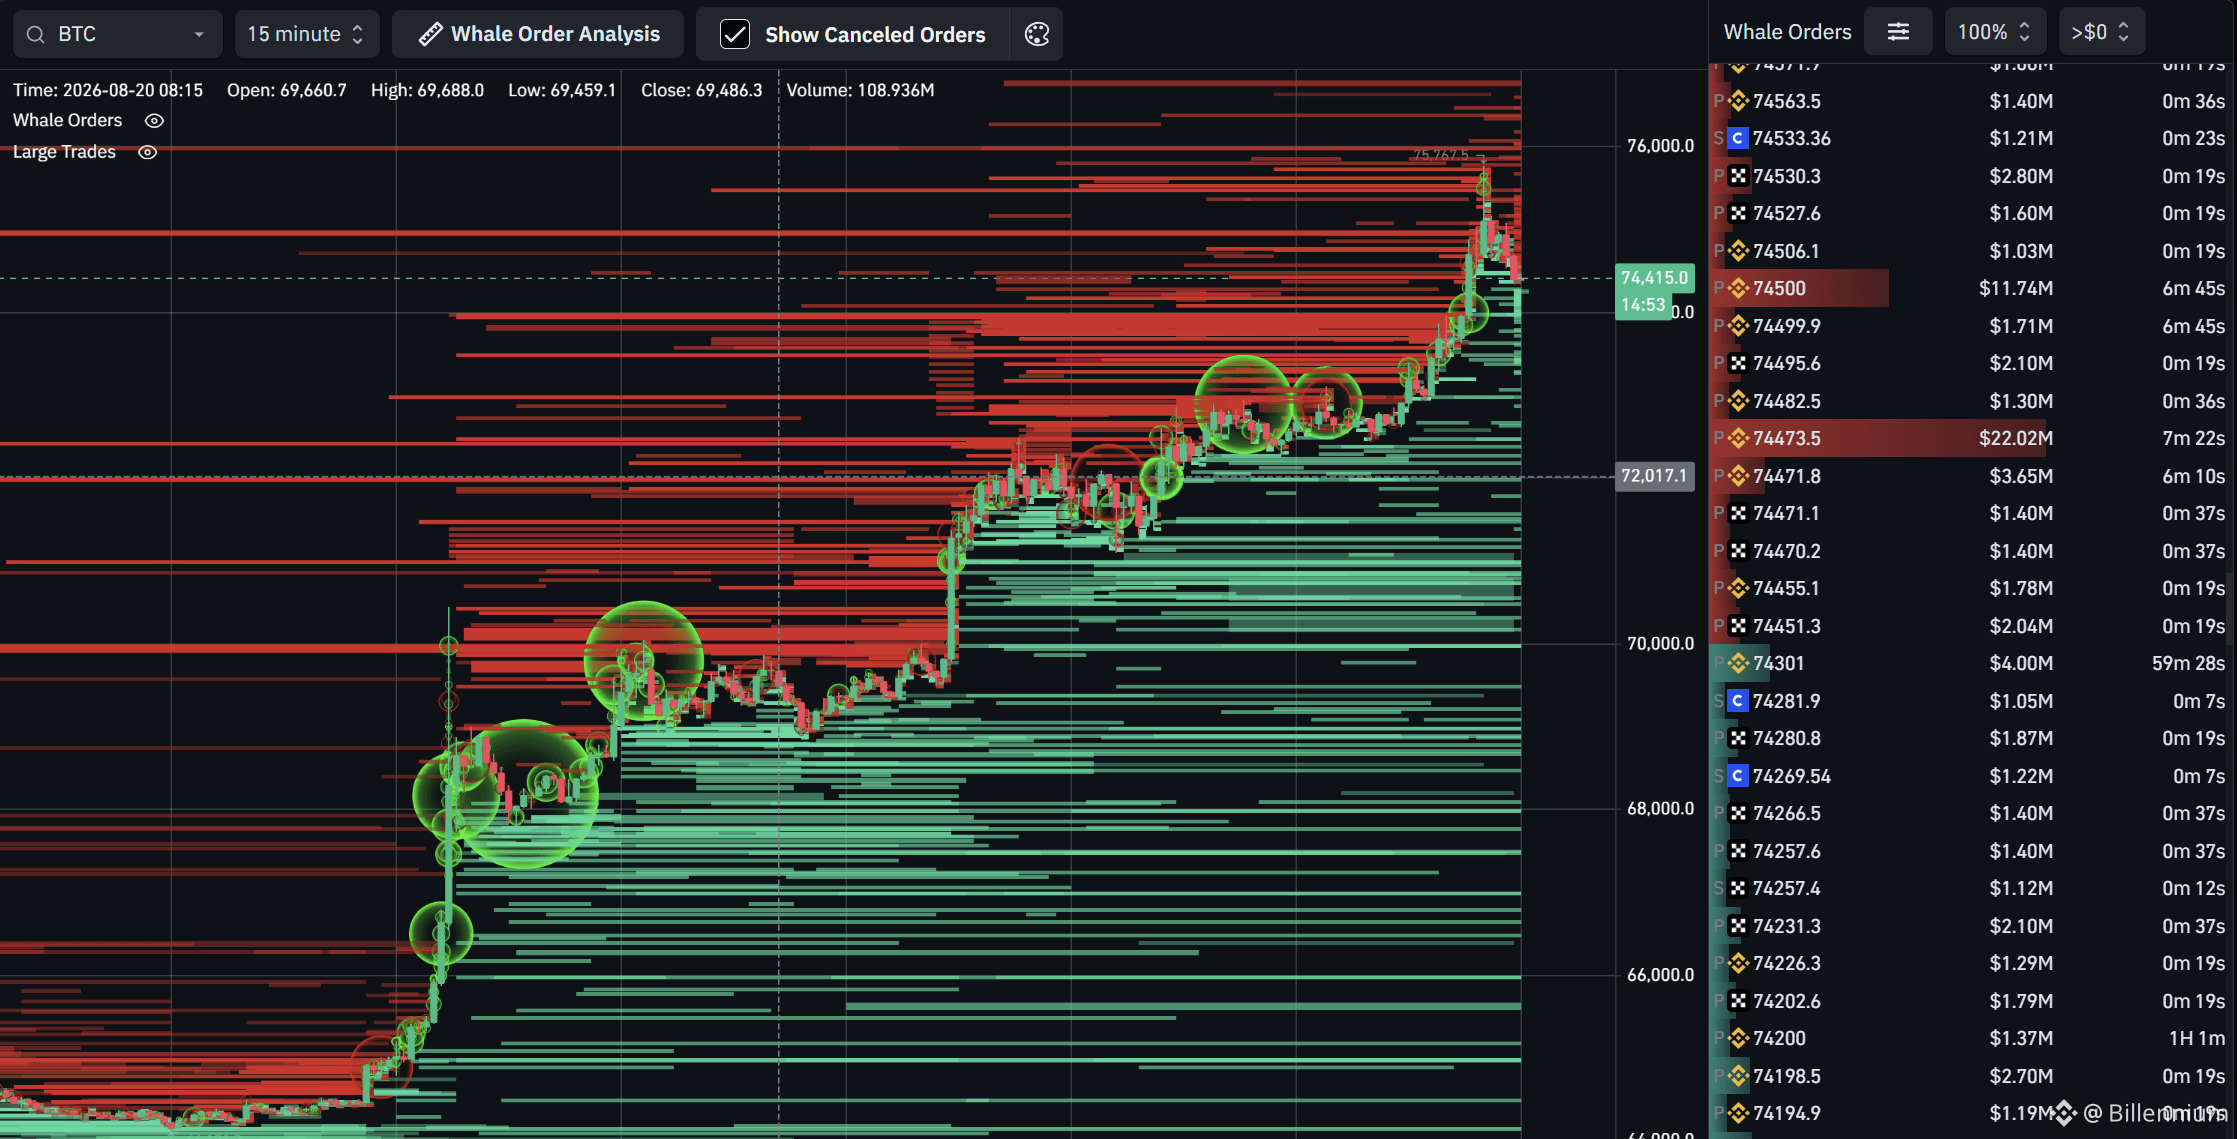The width and height of the screenshot is (2237, 1139).
Task: Click the 1H 1m duration on row 74200
Action: (x=2197, y=1038)
